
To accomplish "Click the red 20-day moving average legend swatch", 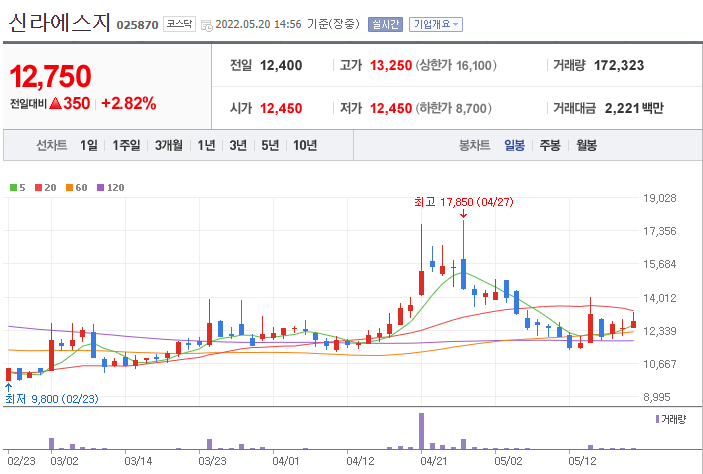I will (39, 187).
